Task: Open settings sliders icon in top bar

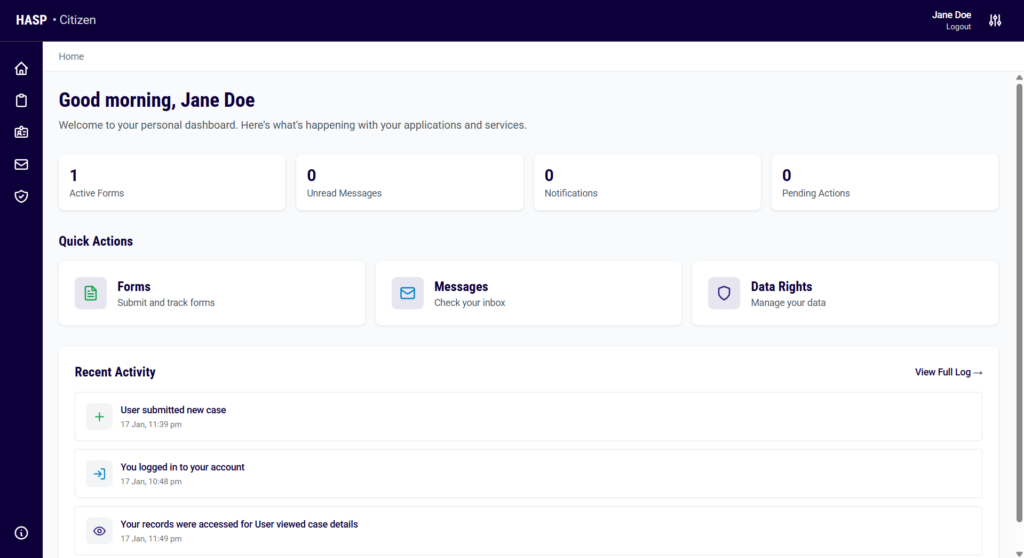Action: click(994, 20)
